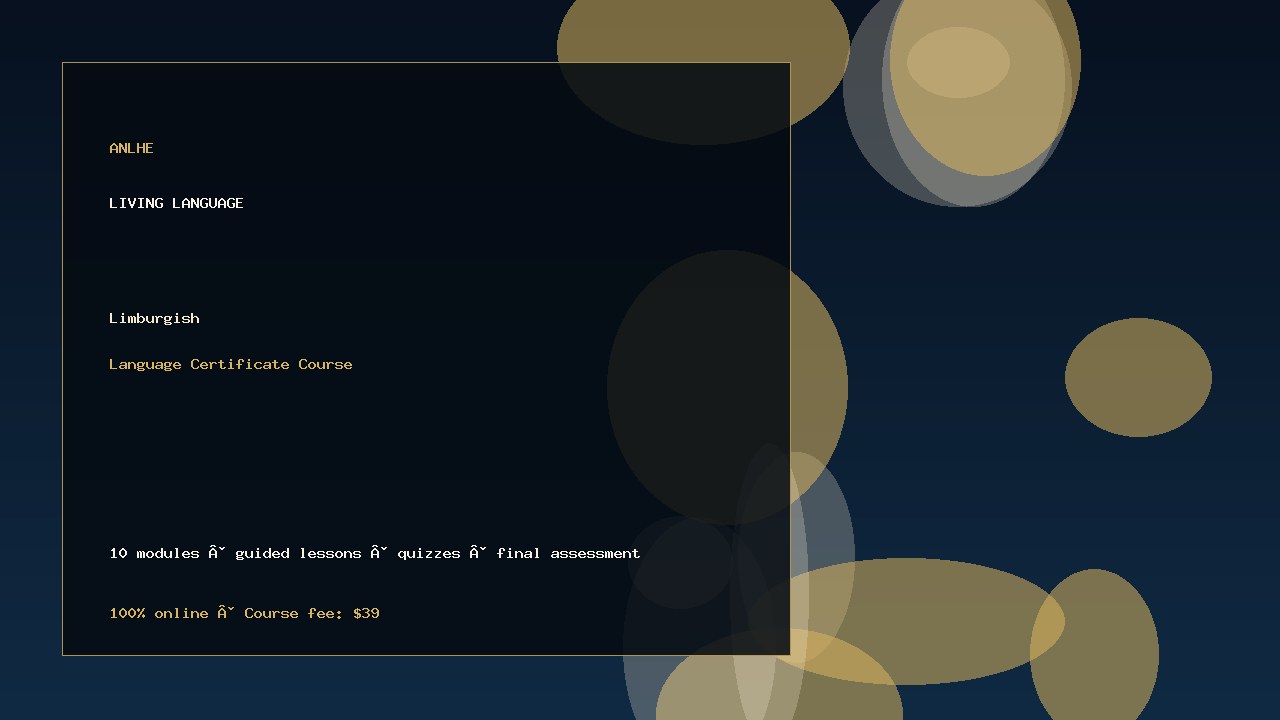The height and width of the screenshot is (720, 1280).
Task: Click the Course fee: $39 line
Action: tap(244, 613)
